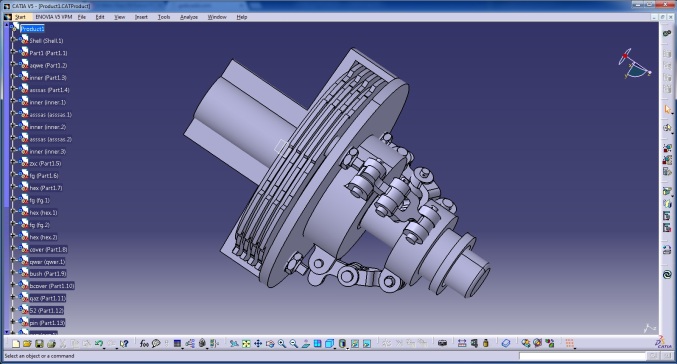The height and width of the screenshot is (364, 677).
Task: Click the What's This help icon
Action: (124, 344)
